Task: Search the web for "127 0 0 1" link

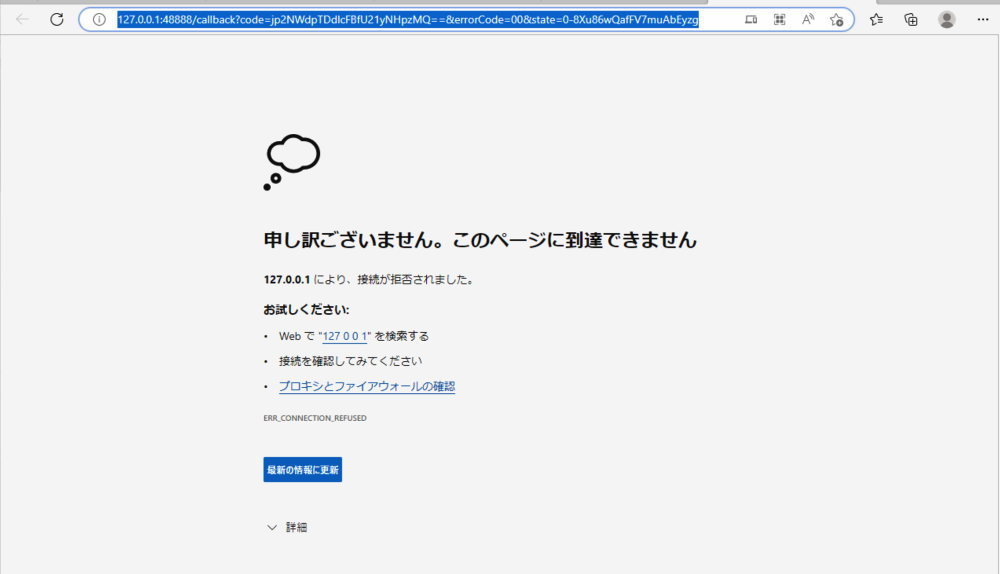Action: (344, 336)
